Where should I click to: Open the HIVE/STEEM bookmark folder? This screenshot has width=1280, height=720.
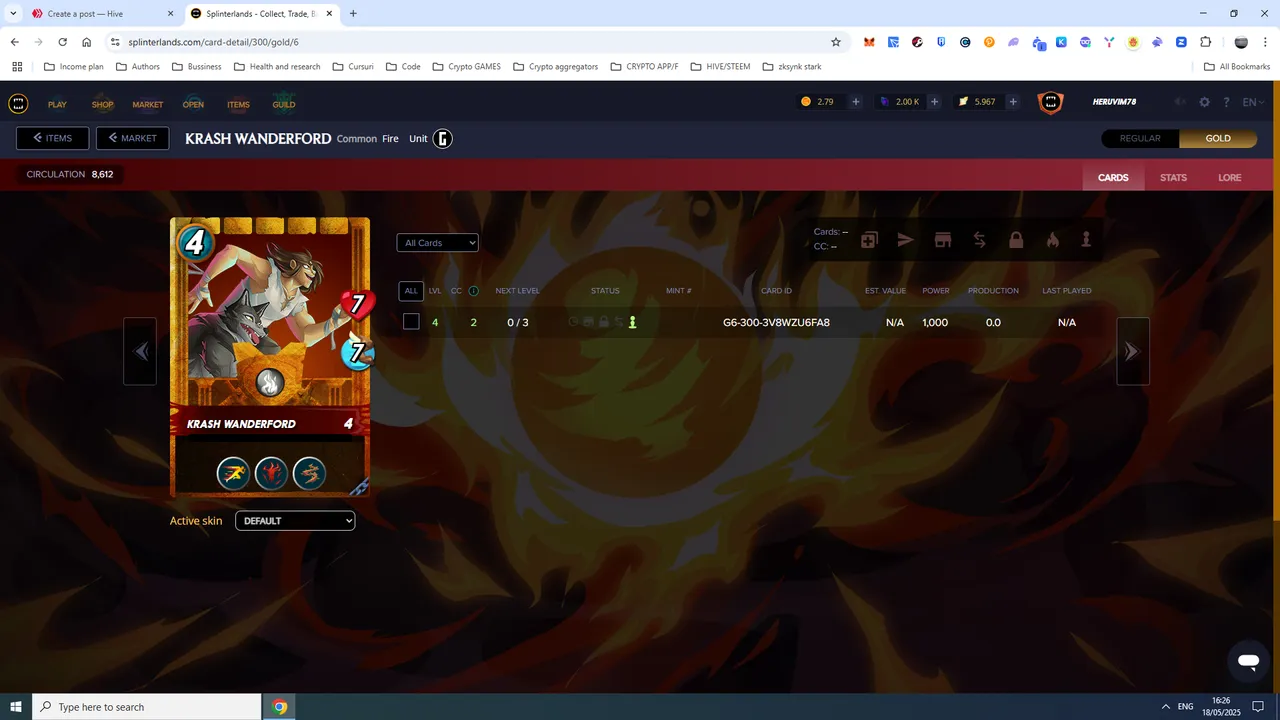pyautogui.click(x=719, y=67)
